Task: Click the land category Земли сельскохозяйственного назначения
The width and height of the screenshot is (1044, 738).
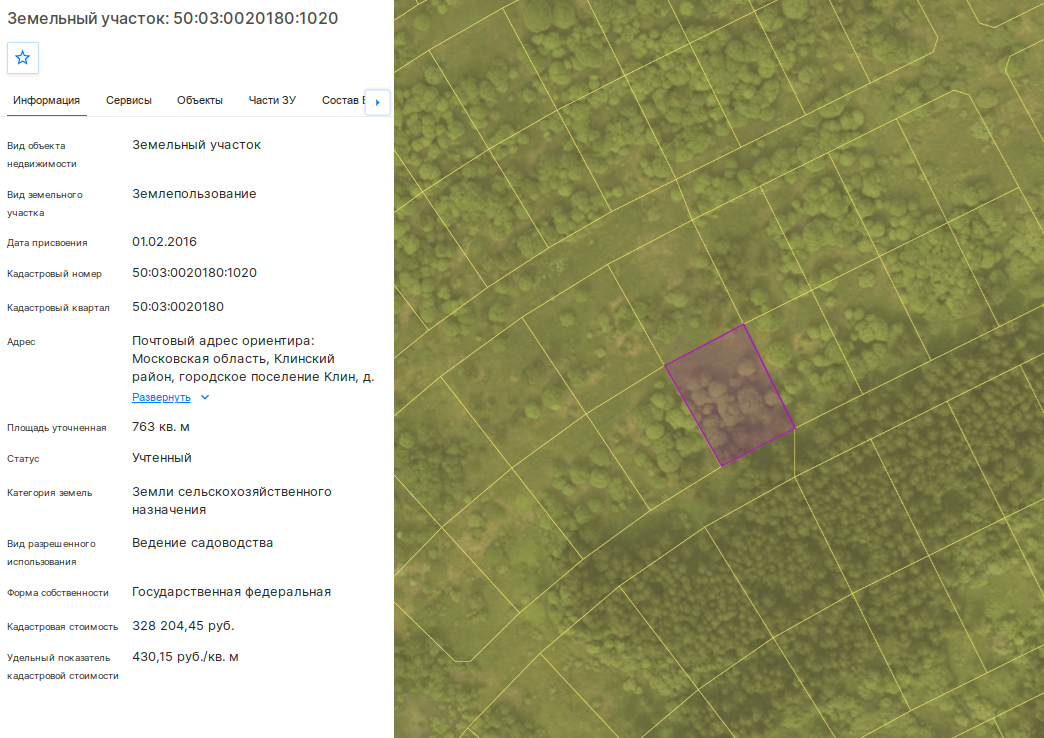Action: [x=232, y=501]
